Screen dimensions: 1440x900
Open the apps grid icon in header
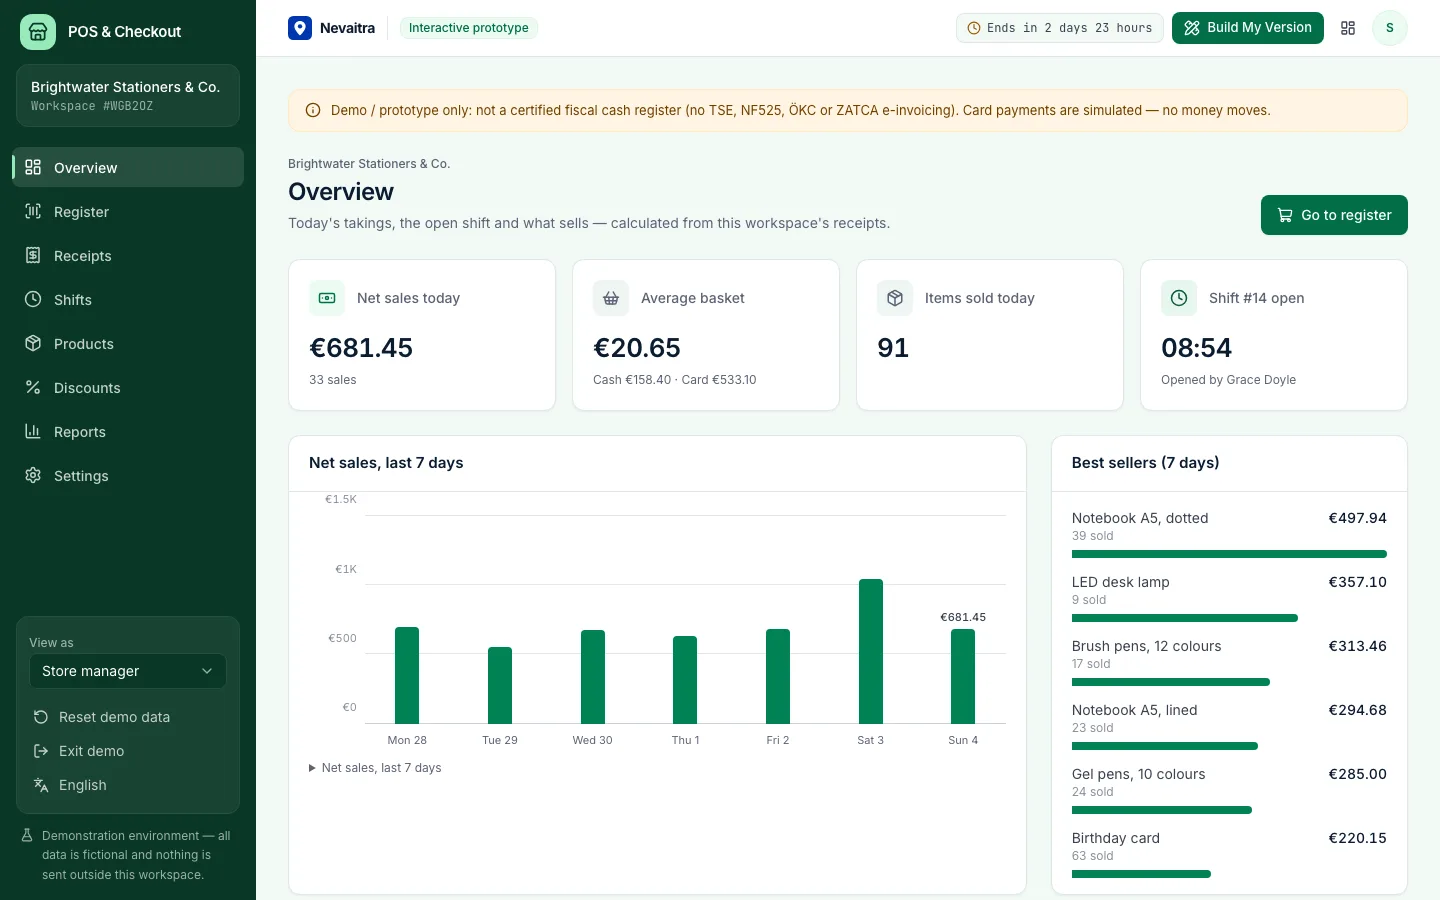[1348, 28]
